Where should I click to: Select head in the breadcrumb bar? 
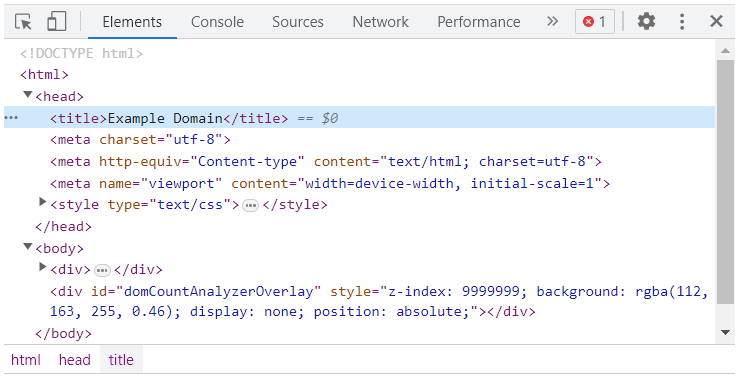tap(75, 360)
